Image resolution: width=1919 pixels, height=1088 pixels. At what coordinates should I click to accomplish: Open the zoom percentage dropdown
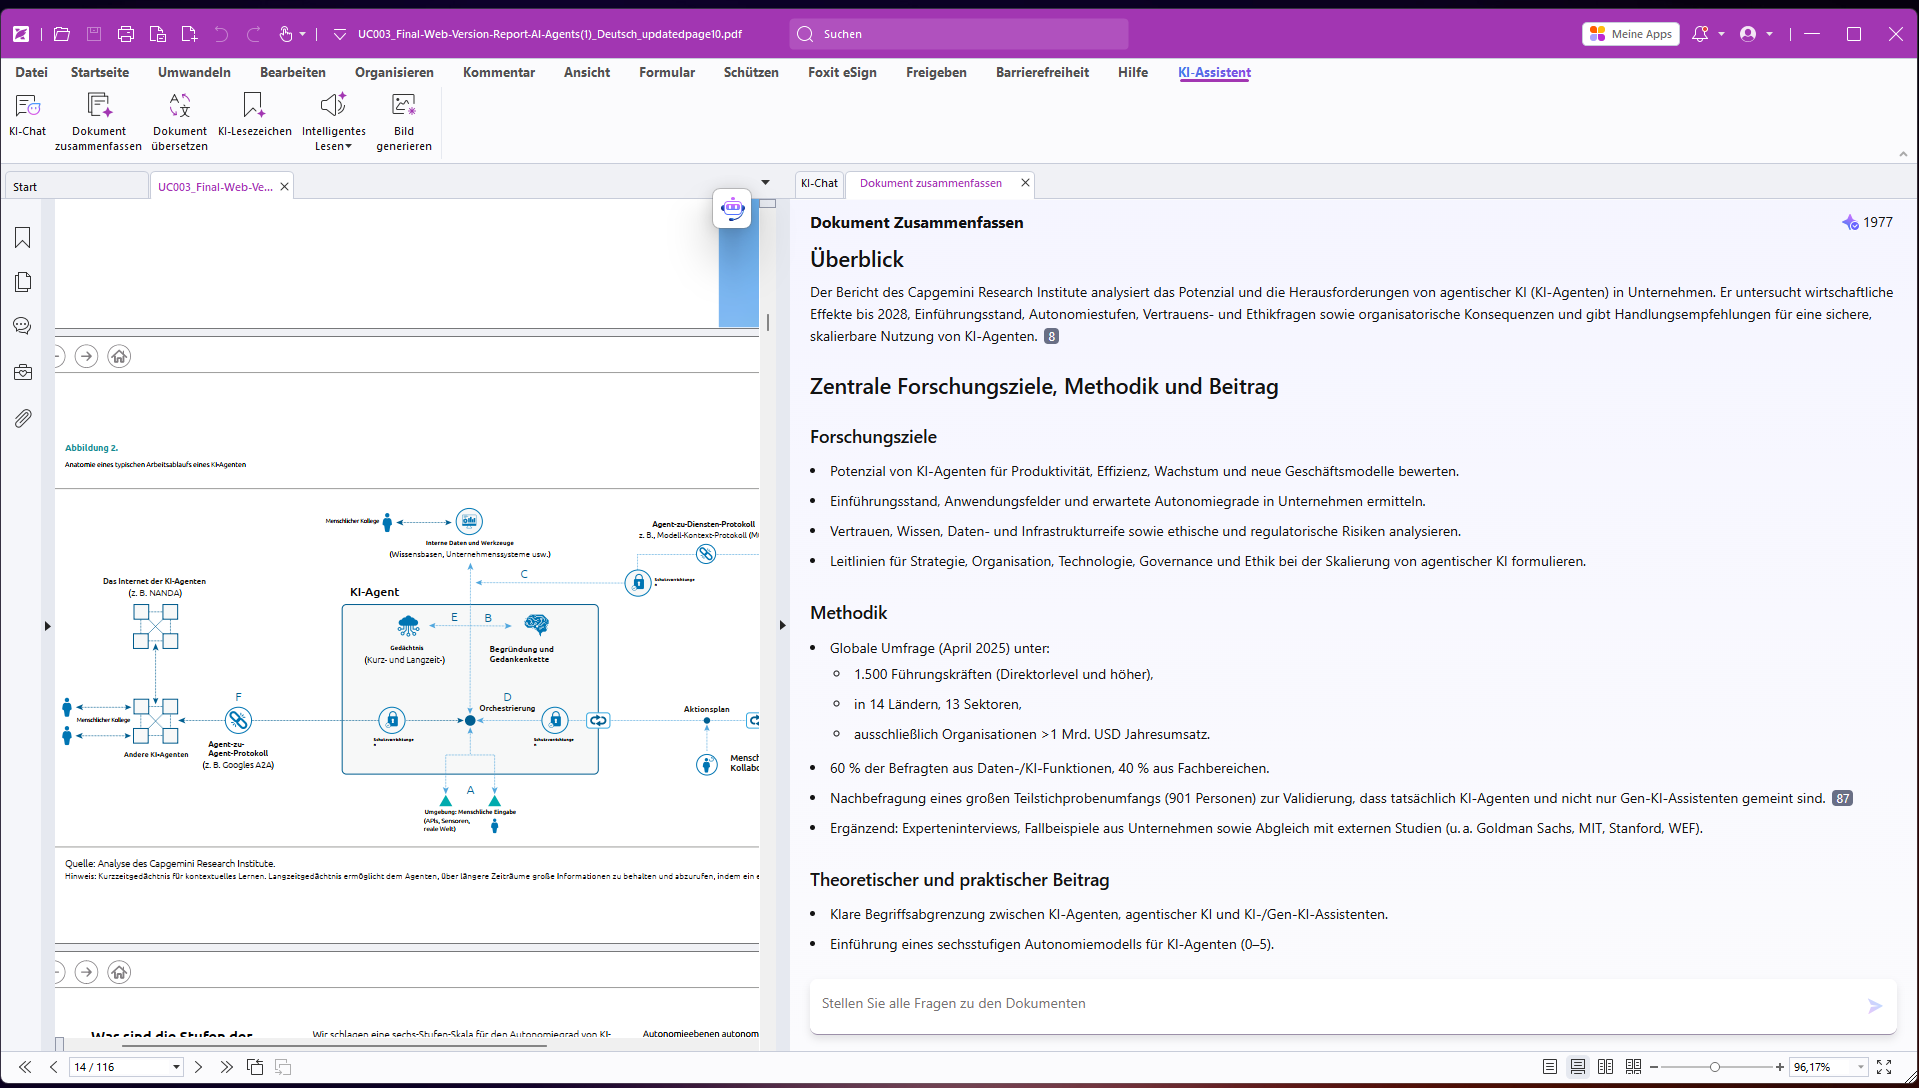[x=1861, y=1067]
